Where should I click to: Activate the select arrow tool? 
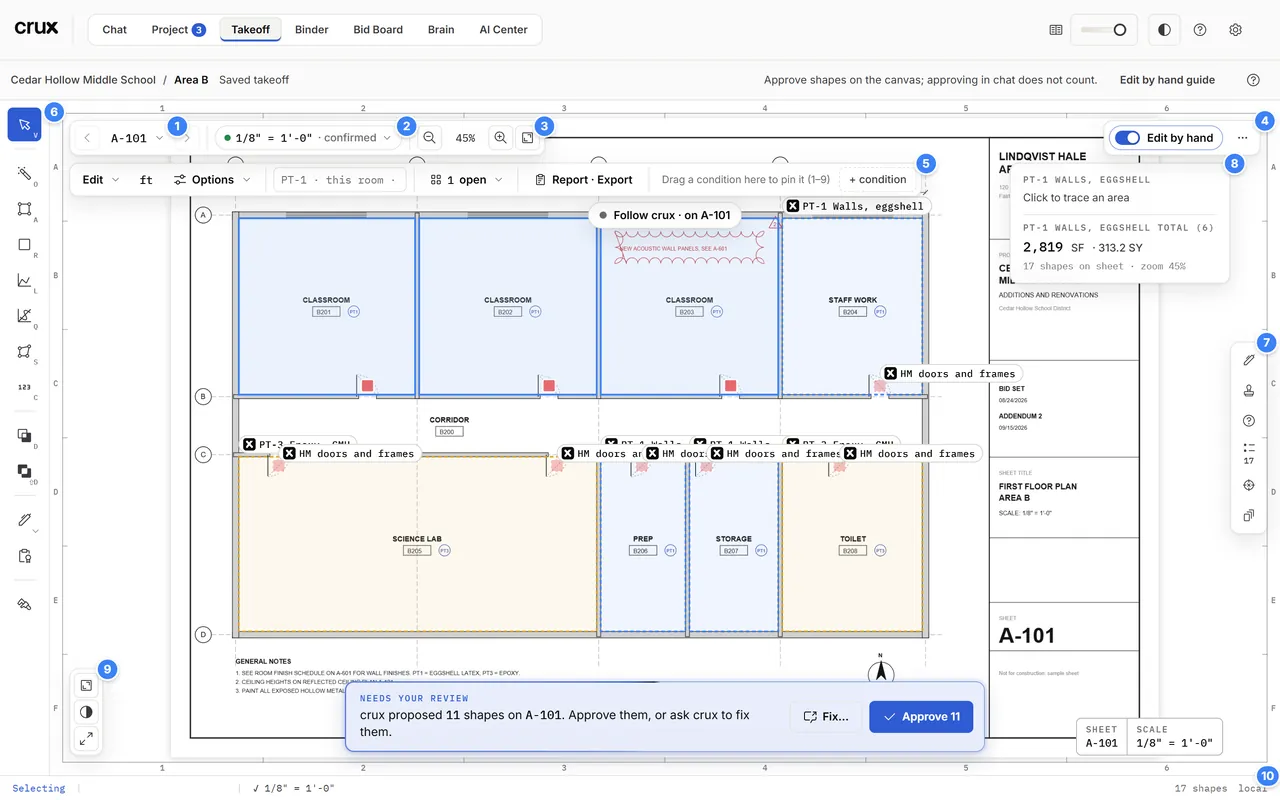[x=24, y=125]
